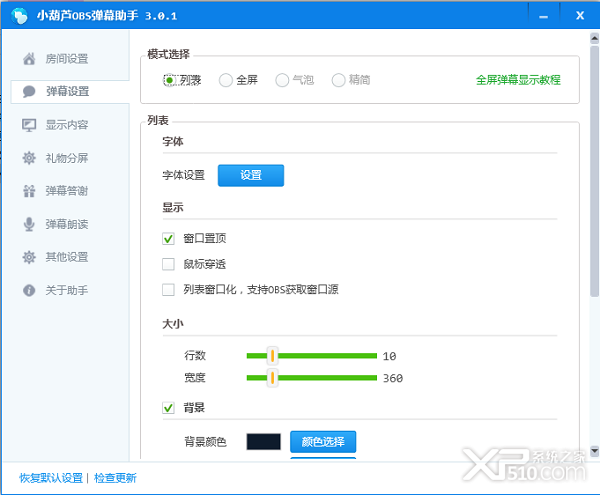Image resolution: width=600 pixels, height=495 pixels.
Task: Enable 列表窗口化 OBS window source checkbox
Action: click(x=168, y=290)
